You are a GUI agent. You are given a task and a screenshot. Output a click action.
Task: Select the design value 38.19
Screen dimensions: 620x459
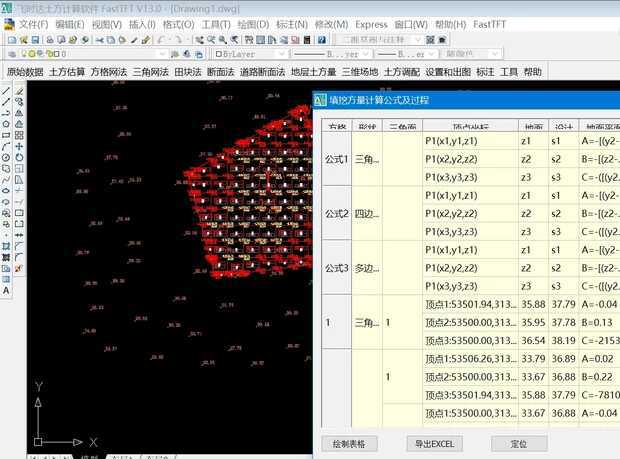point(564,341)
